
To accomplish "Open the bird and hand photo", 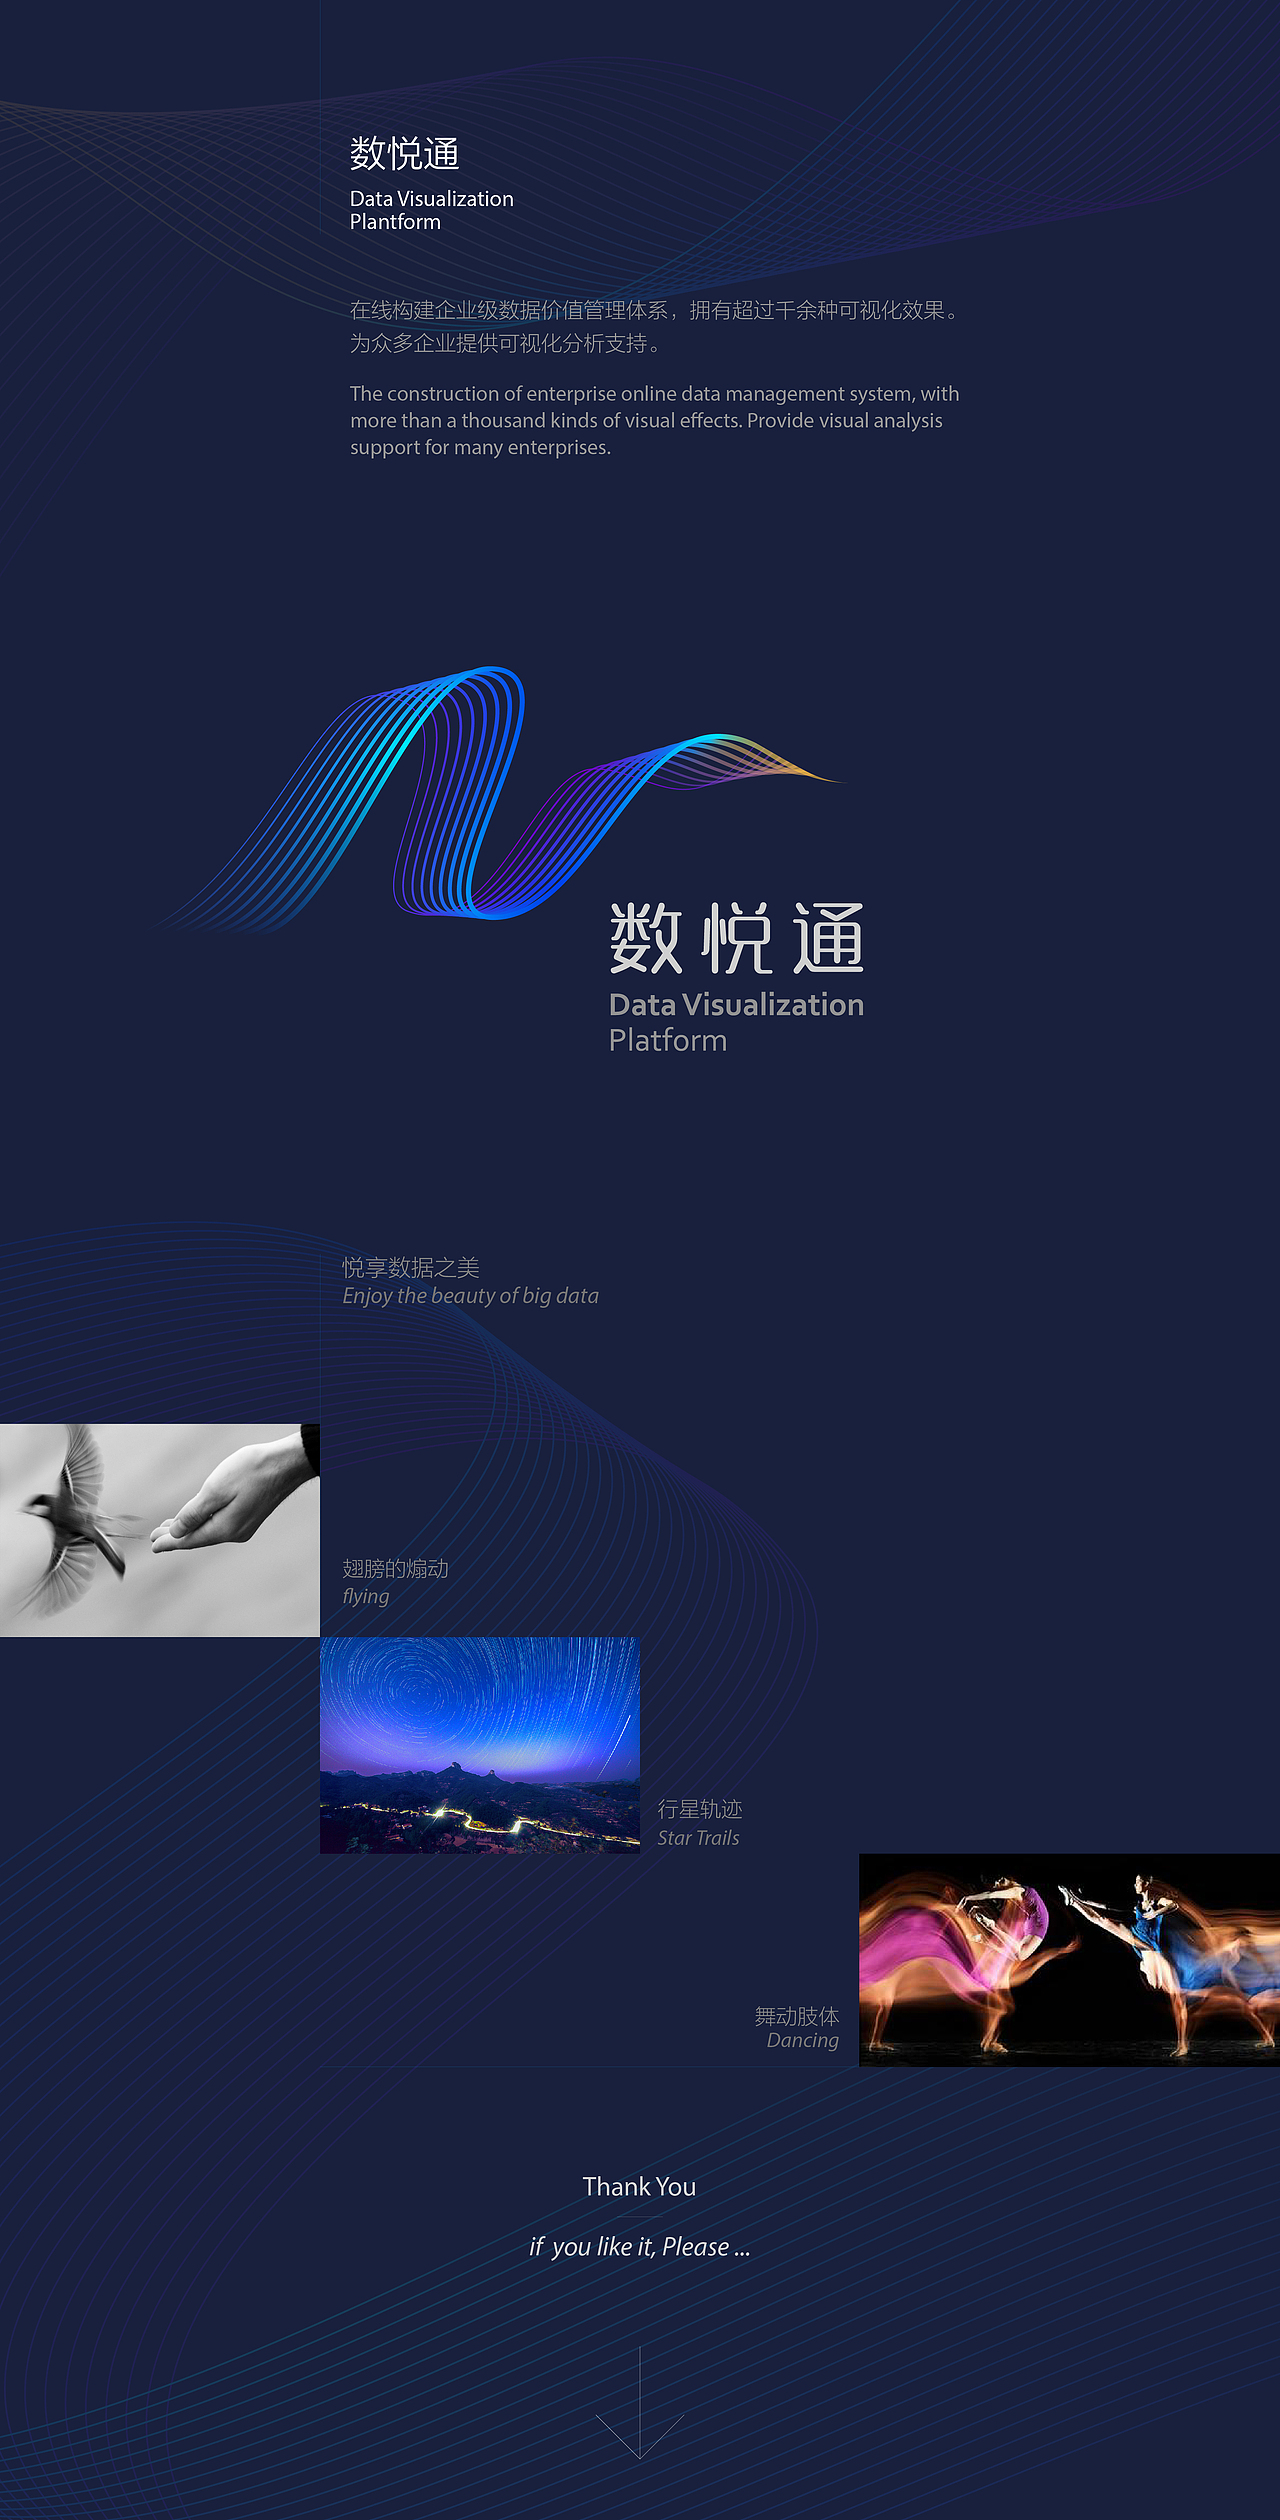I will point(160,1530).
